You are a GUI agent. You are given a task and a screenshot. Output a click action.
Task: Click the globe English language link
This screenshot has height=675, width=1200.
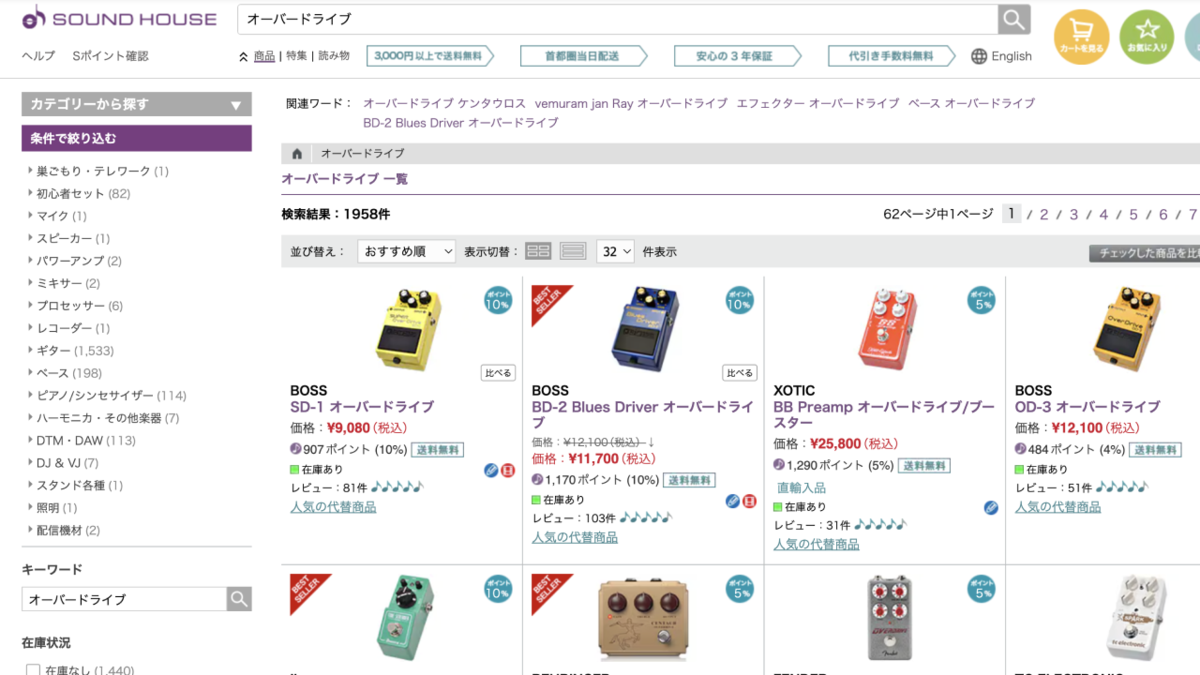click(1002, 56)
